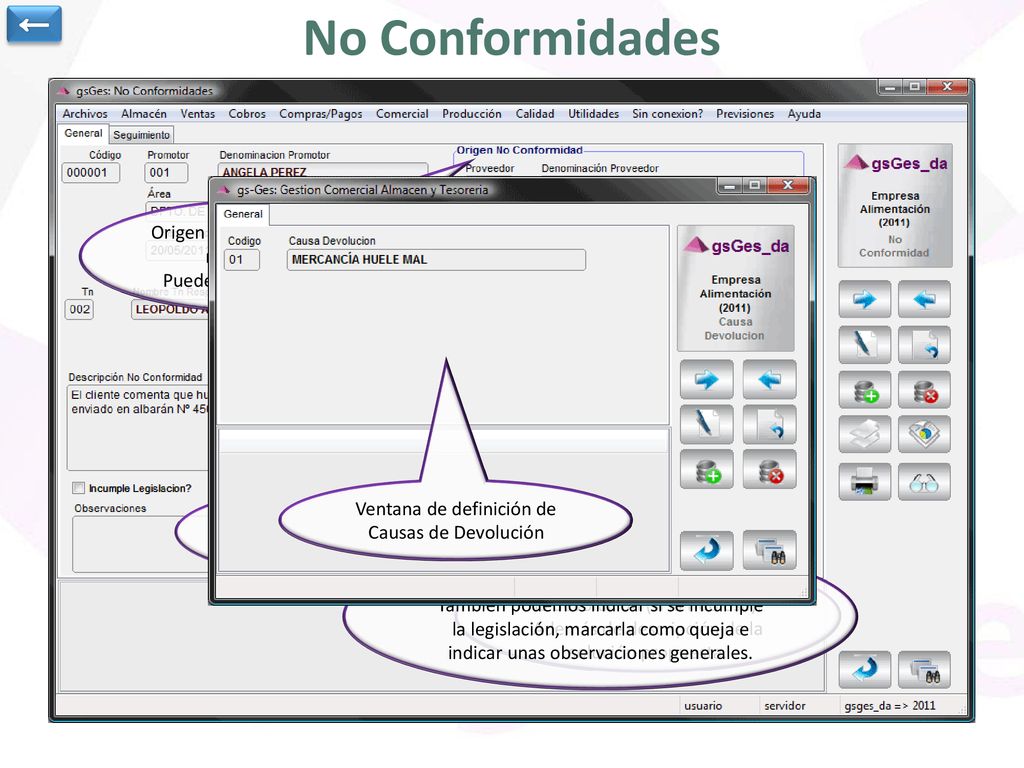The height and width of the screenshot is (768, 1024).
Task: Delete database record in No Conformidades window
Action: (x=924, y=390)
